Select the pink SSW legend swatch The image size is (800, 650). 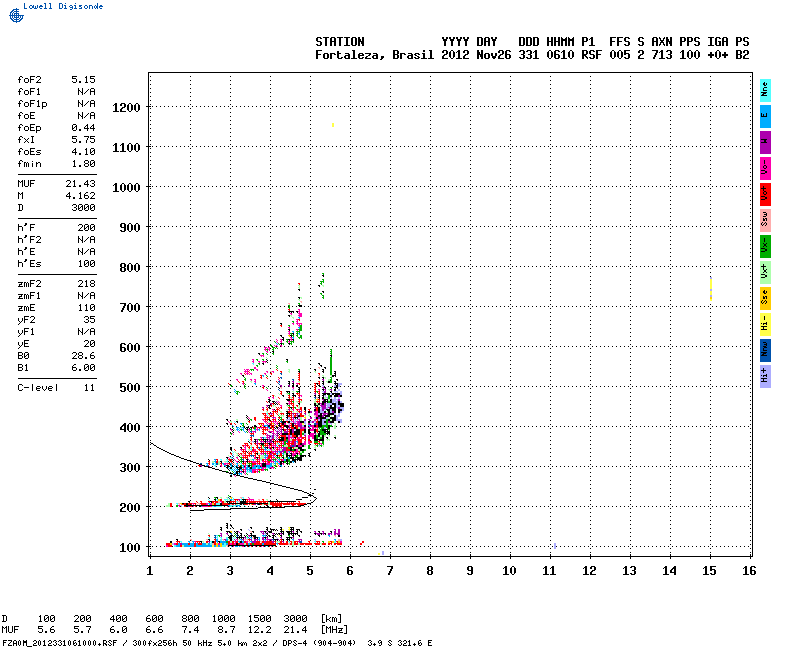pos(765,220)
